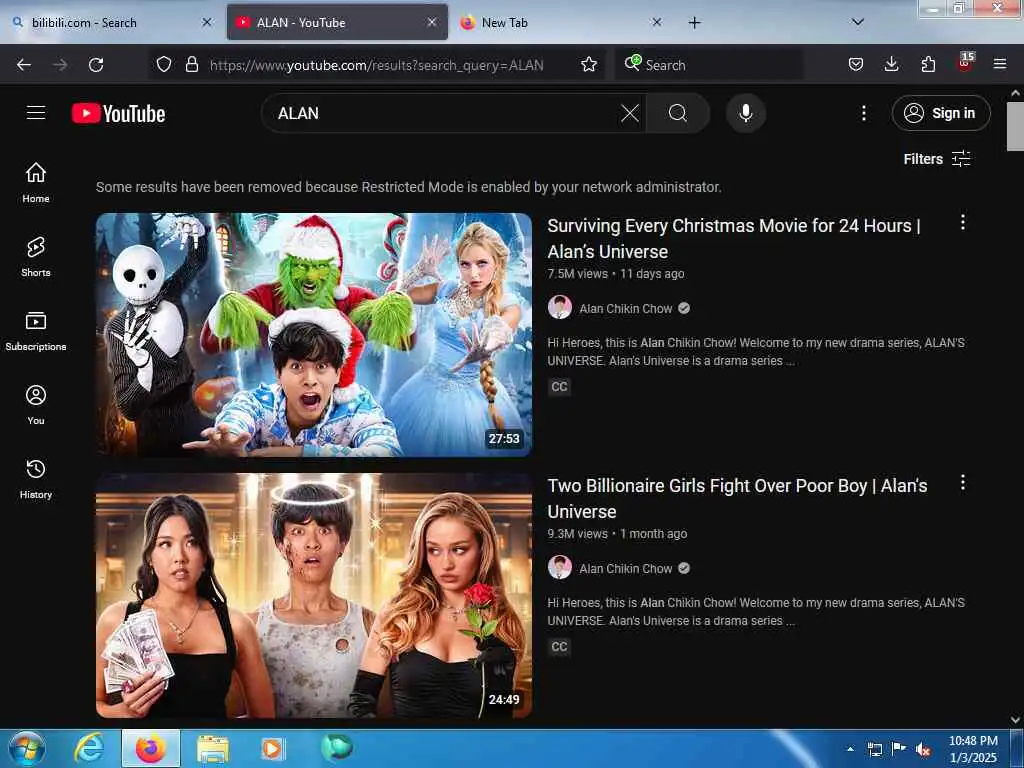The height and width of the screenshot is (768, 1024).
Task: Click '9.3M views • 1 month ago' text
Action: (617, 534)
